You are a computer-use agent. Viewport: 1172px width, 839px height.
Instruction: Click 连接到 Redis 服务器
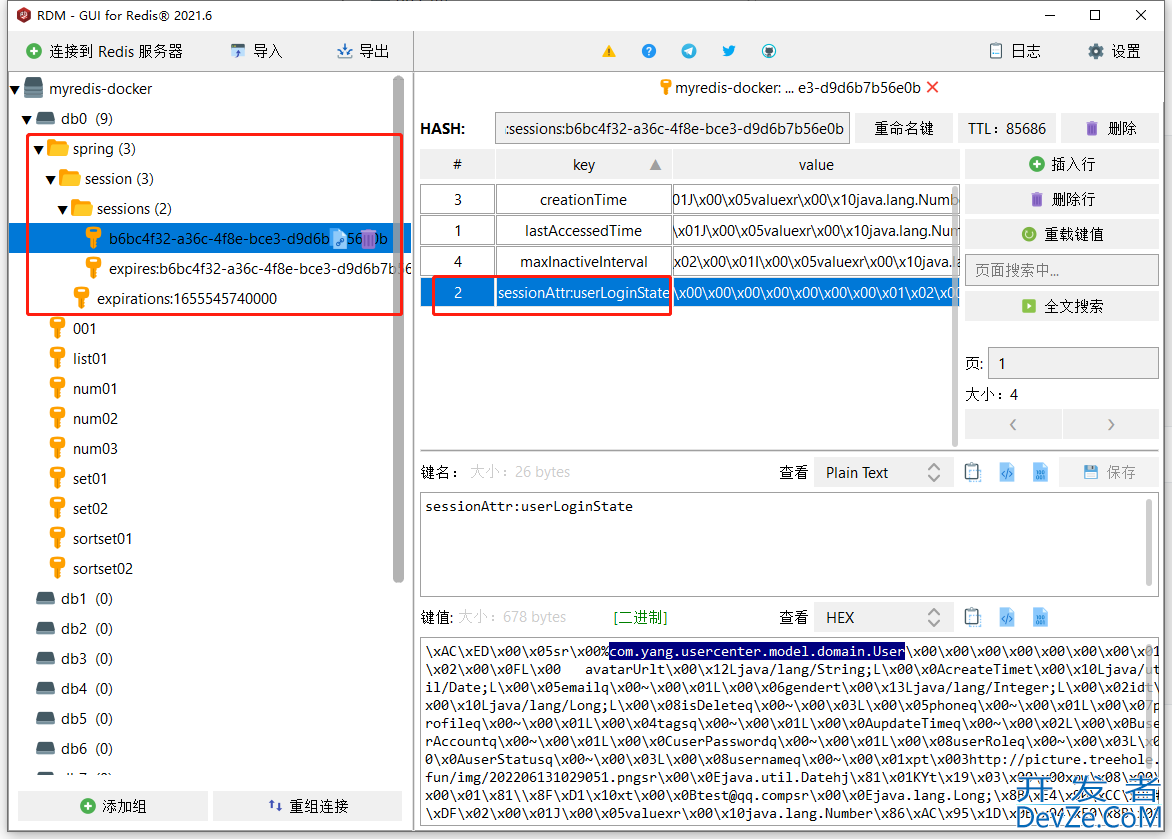click(x=105, y=51)
